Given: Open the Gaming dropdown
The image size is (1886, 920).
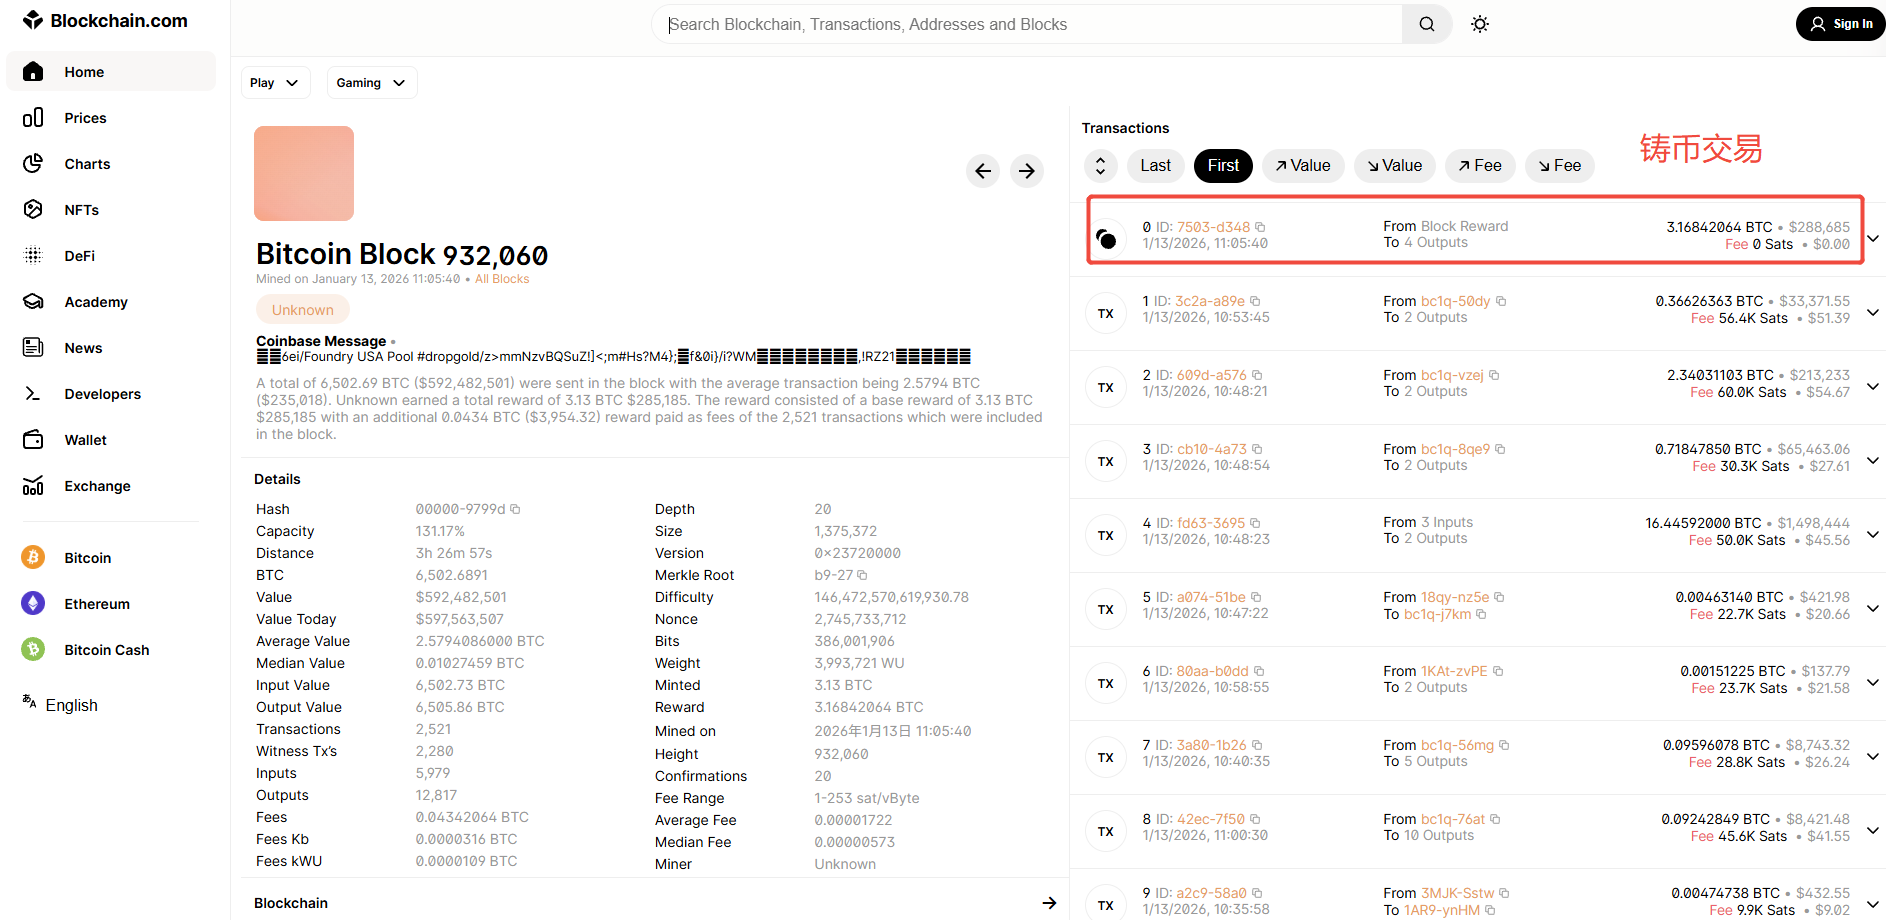Looking at the screenshot, I should (x=371, y=83).
